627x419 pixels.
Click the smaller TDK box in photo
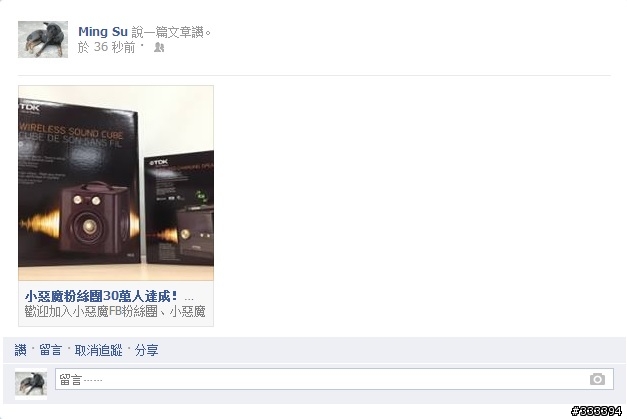click(x=179, y=208)
